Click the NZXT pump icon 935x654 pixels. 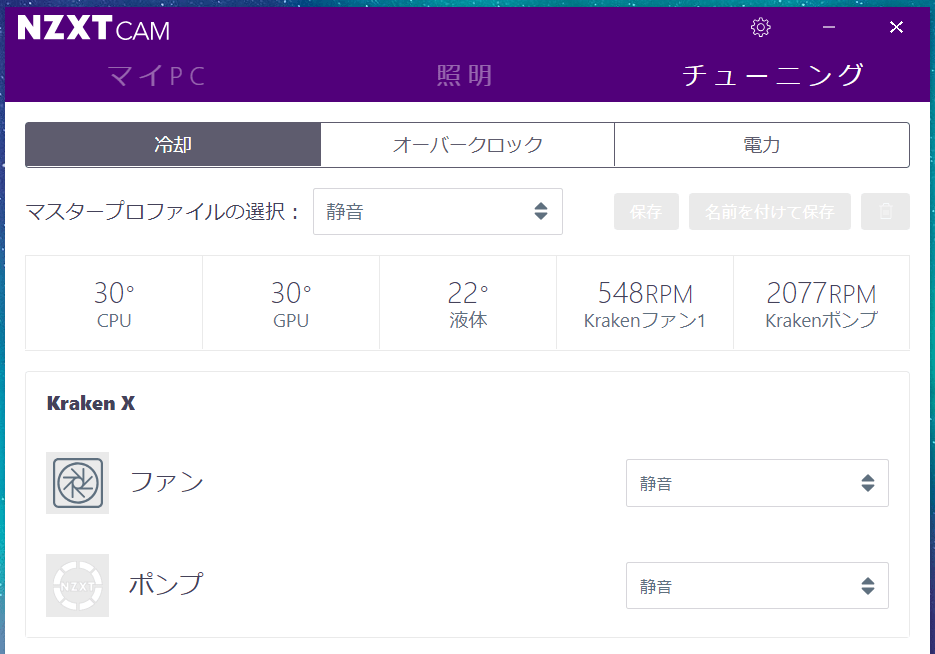[x=78, y=585]
